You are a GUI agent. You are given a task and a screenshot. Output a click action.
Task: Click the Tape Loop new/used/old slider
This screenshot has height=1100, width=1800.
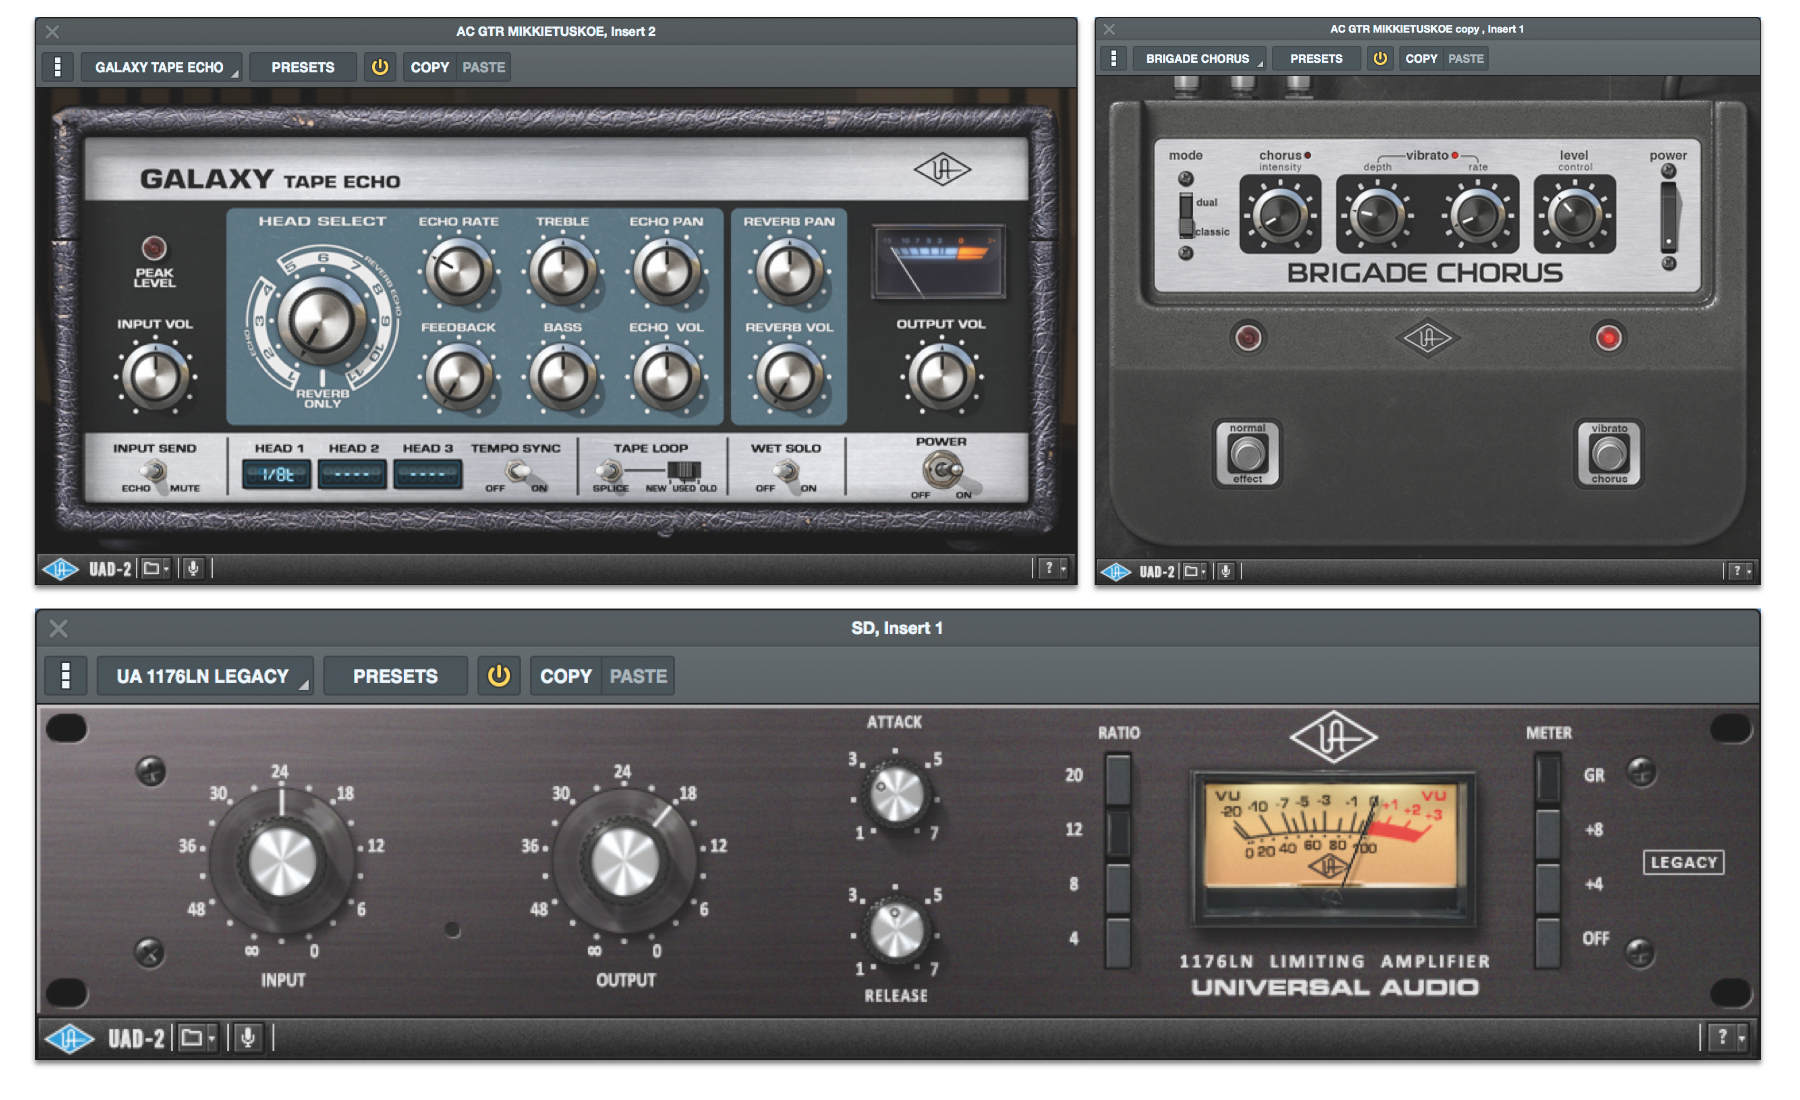point(684,471)
